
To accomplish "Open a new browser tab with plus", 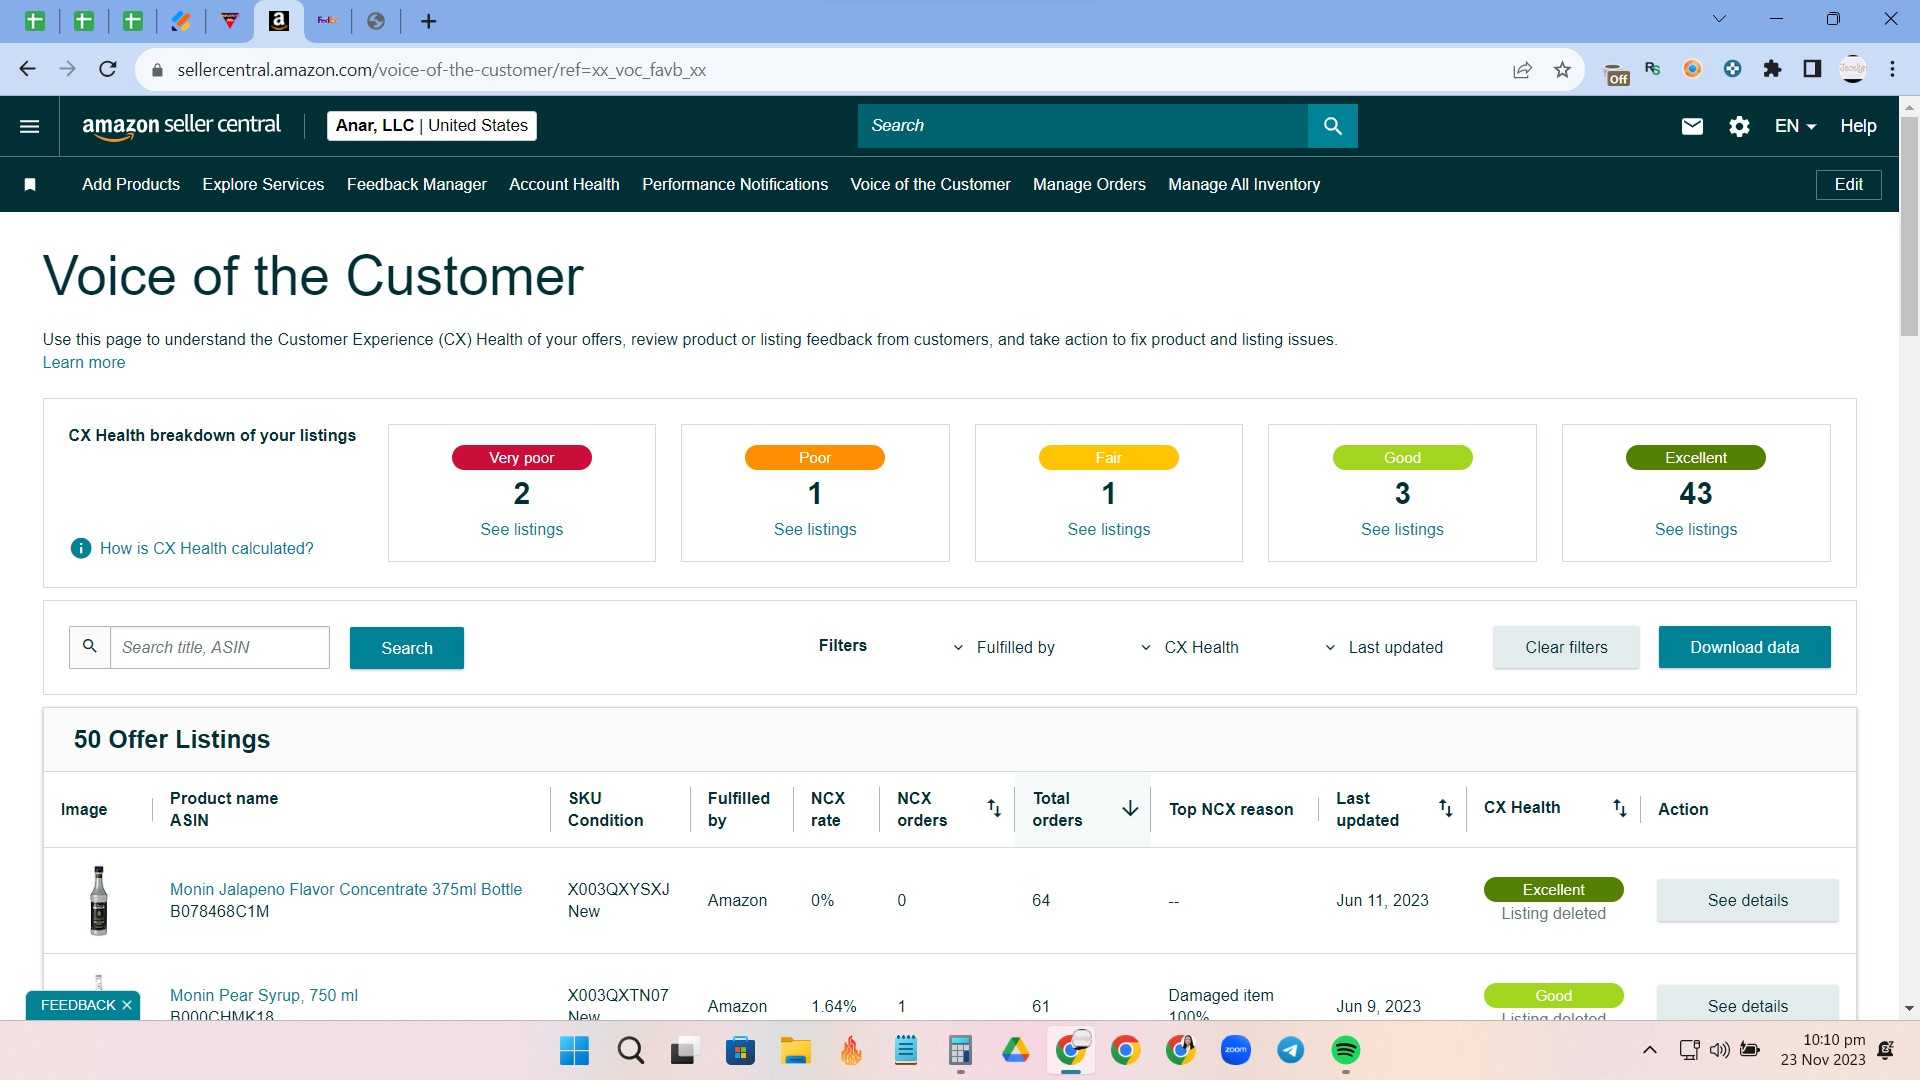I will coord(429,21).
